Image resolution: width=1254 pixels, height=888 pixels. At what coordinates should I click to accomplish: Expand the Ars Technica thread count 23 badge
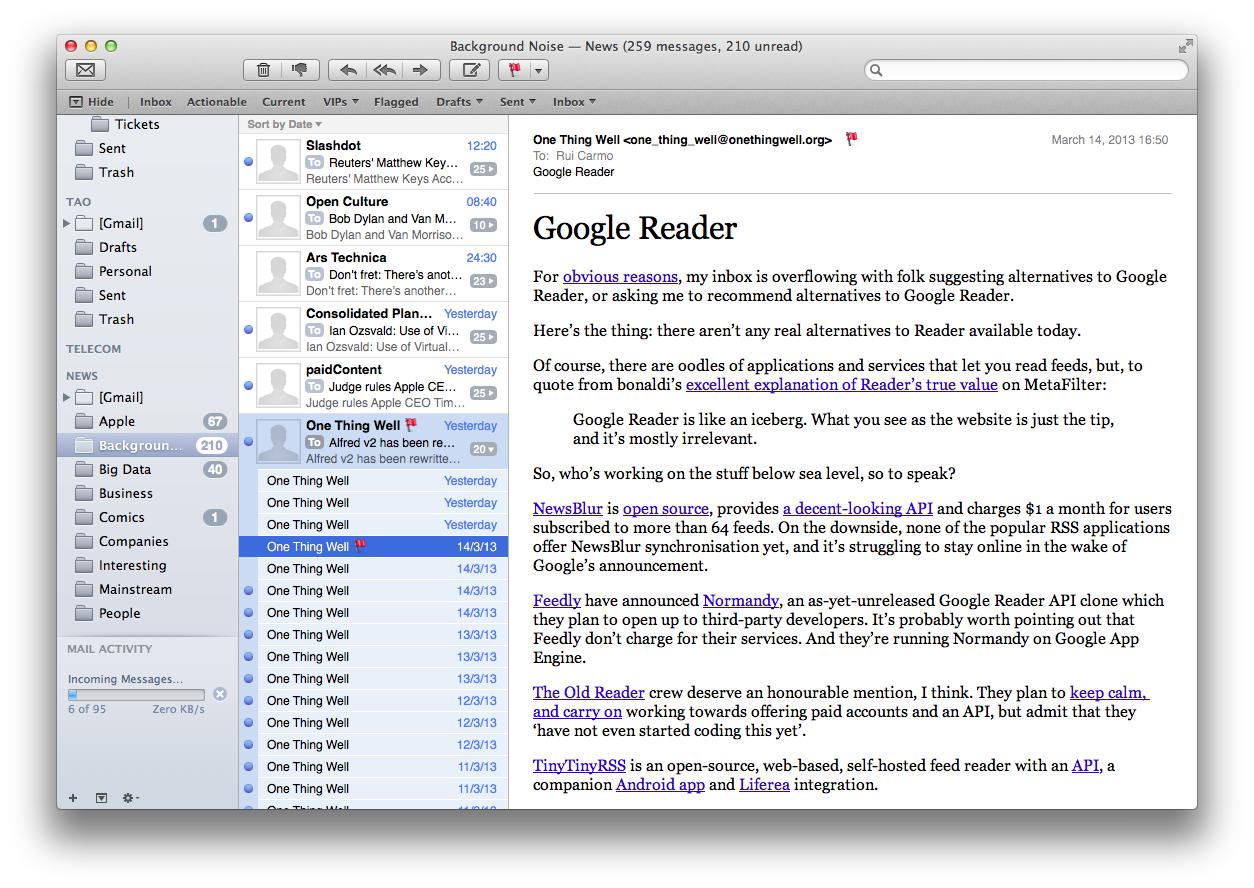click(484, 281)
